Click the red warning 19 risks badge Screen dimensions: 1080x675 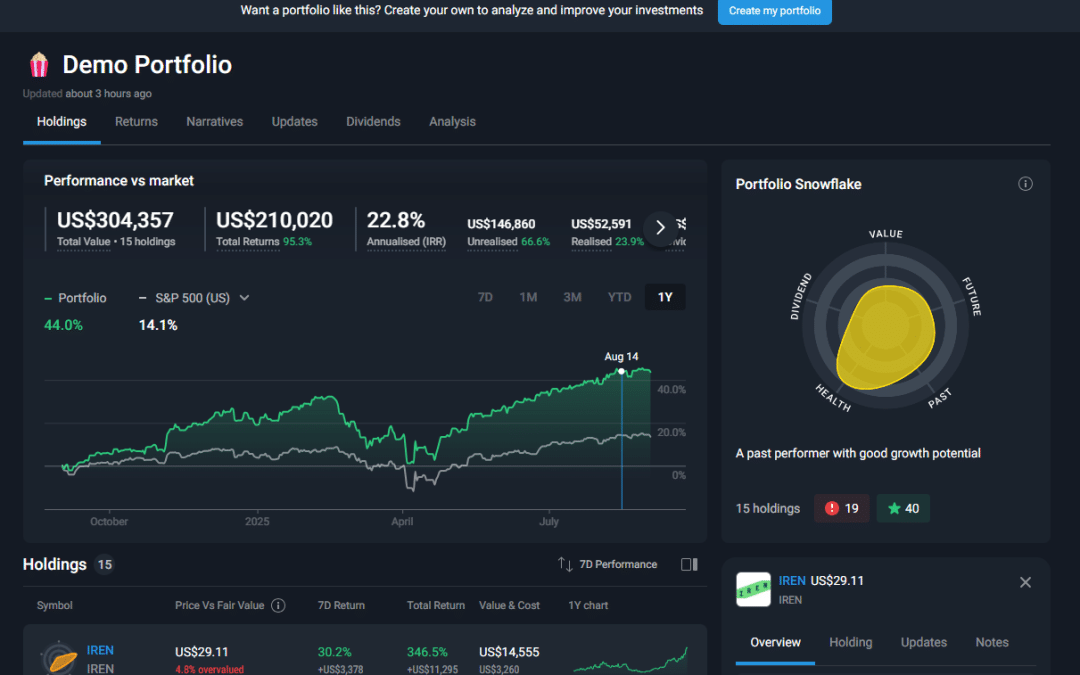pos(842,508)
